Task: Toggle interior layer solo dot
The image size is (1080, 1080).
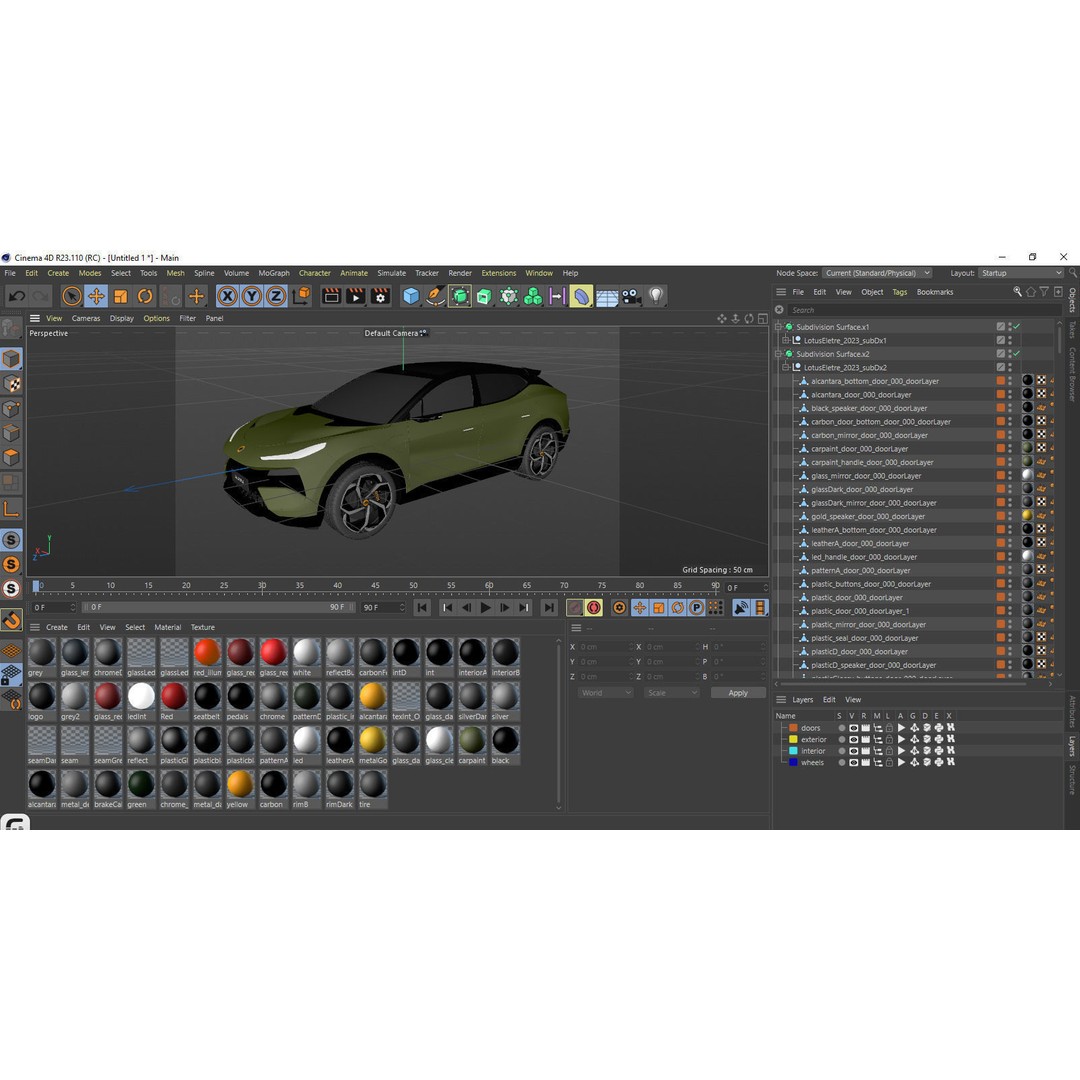Action: coord(841,751)
